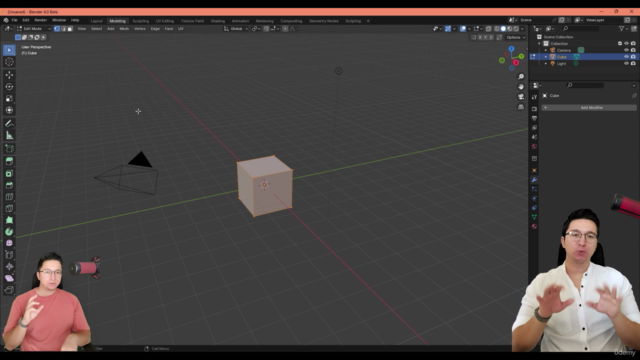Screen dimensions: 640x360
Task: Select the Shrink/Fatten tool
Action: pyautogui.click(x=9, y=267)
